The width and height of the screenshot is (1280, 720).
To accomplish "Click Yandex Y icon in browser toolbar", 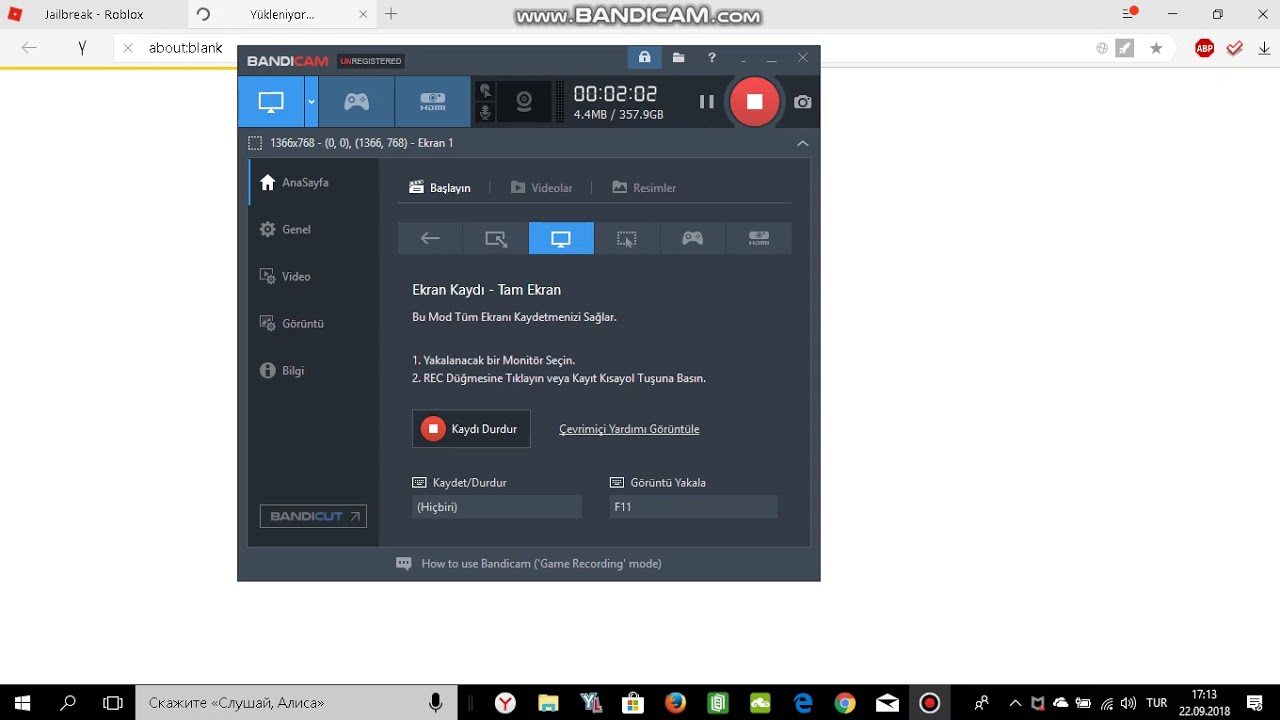I will coord(82,47).
